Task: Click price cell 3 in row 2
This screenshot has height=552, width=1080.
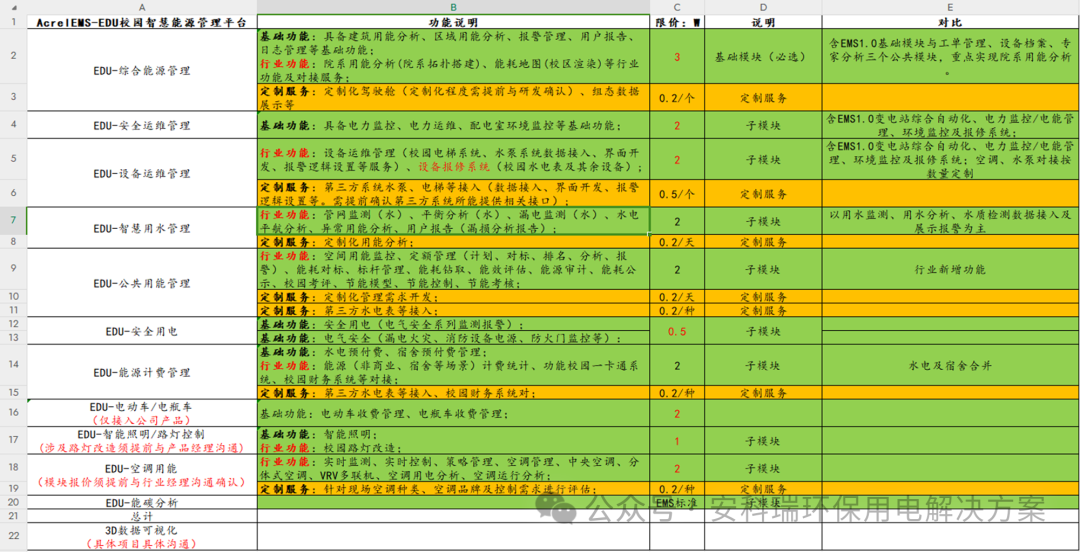Action: click(x=677, y=57)
